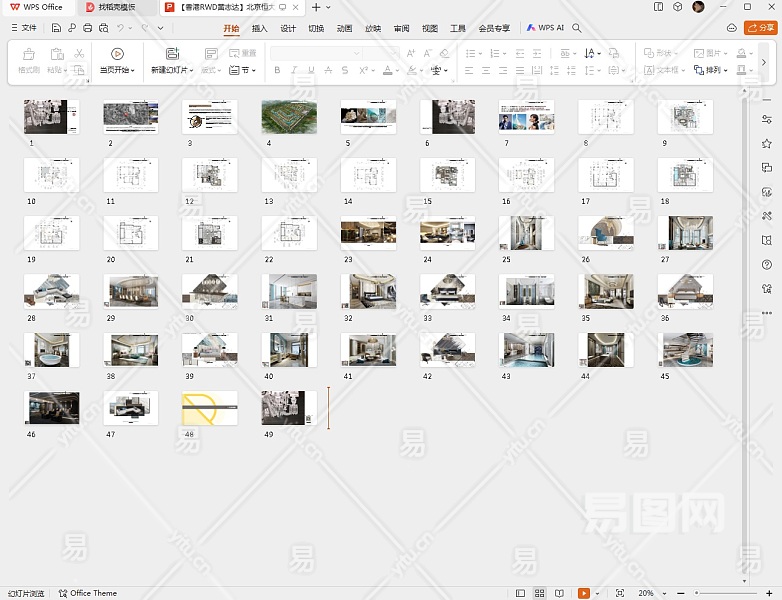Switch to normal view in status bar
The height and width of the screenshot is (600, 782).
[x=521, y=593]
